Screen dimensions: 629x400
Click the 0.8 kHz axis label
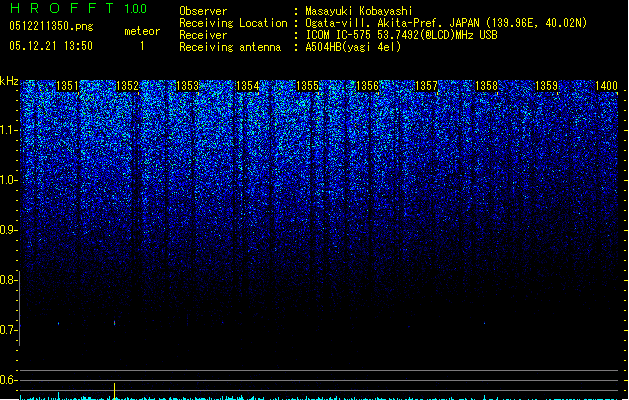coord(8,280)
